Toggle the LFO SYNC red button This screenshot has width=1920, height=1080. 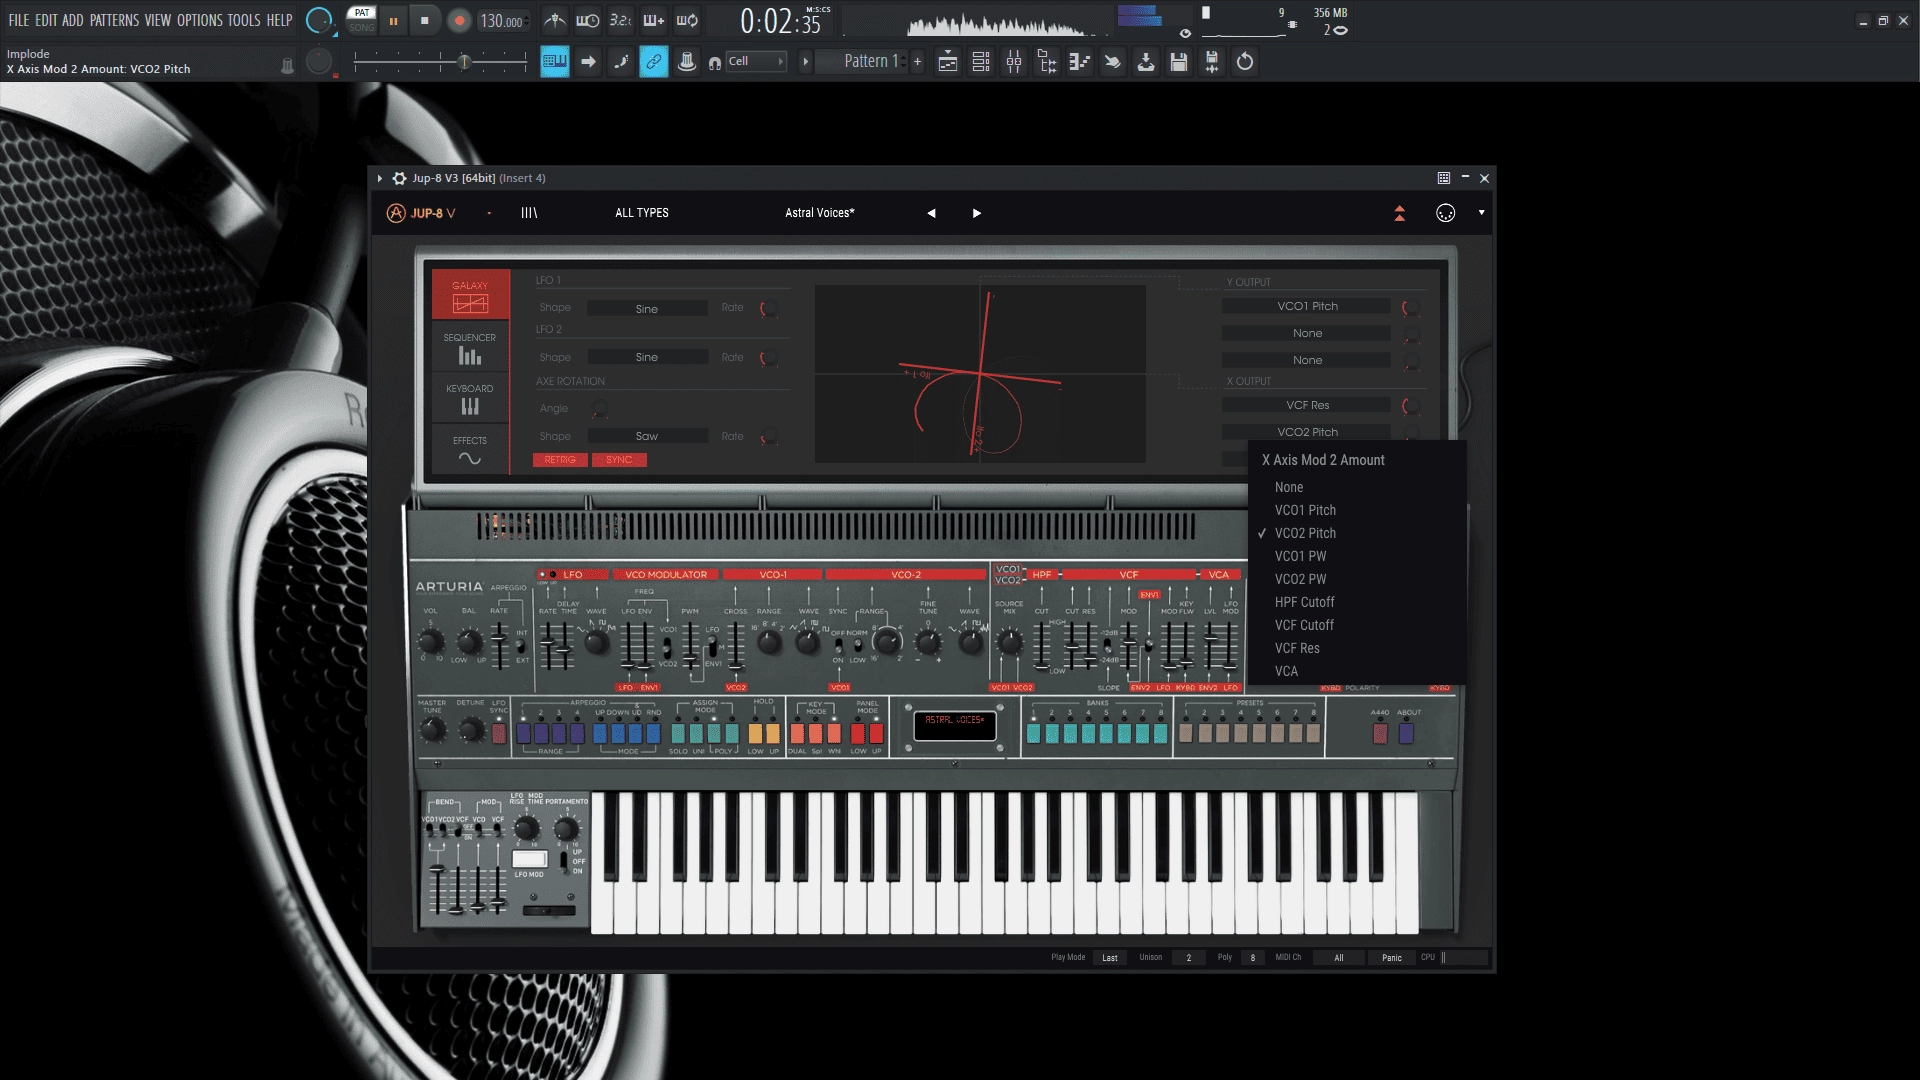499,733
